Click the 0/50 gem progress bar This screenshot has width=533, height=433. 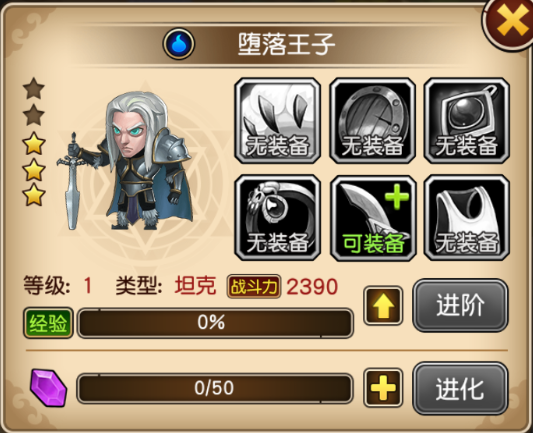(215, 388)
